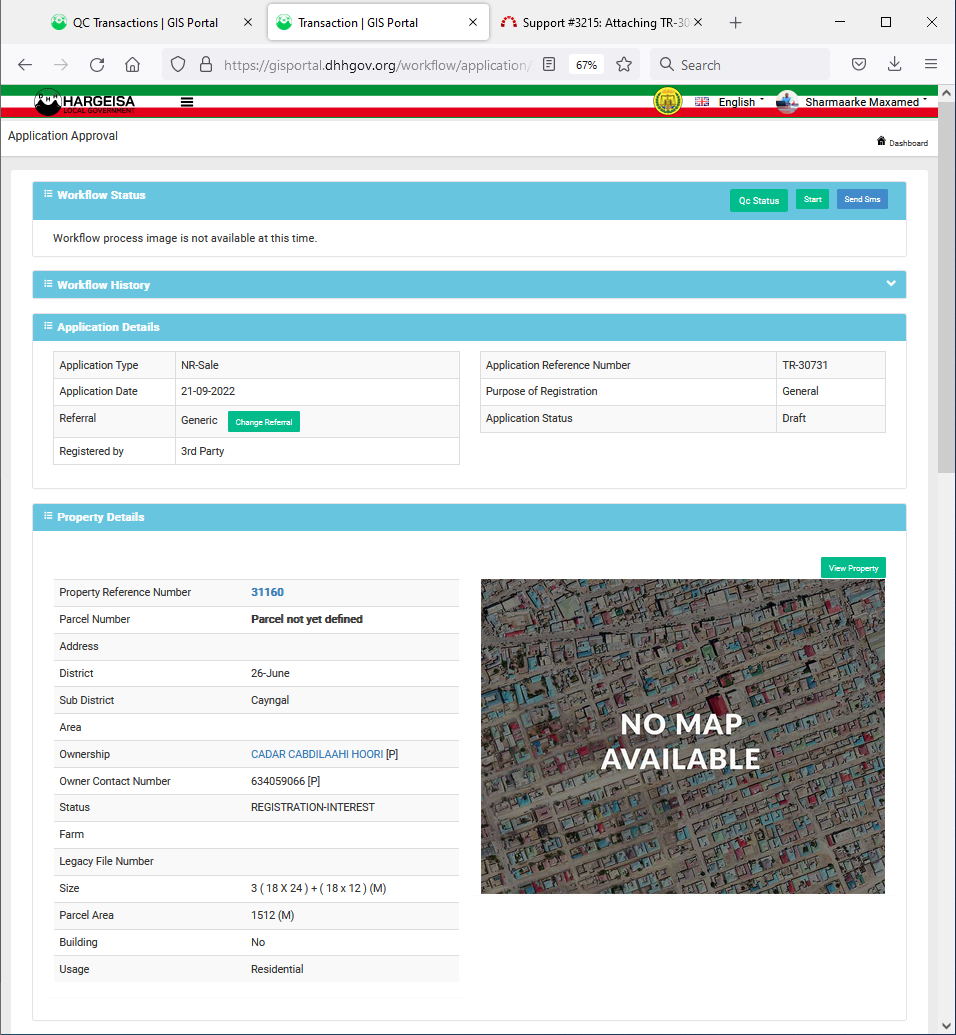Reload the page with the refresh icon
Image resolution: width=956 pixels, height=1035 pixels.
(97, 65)
